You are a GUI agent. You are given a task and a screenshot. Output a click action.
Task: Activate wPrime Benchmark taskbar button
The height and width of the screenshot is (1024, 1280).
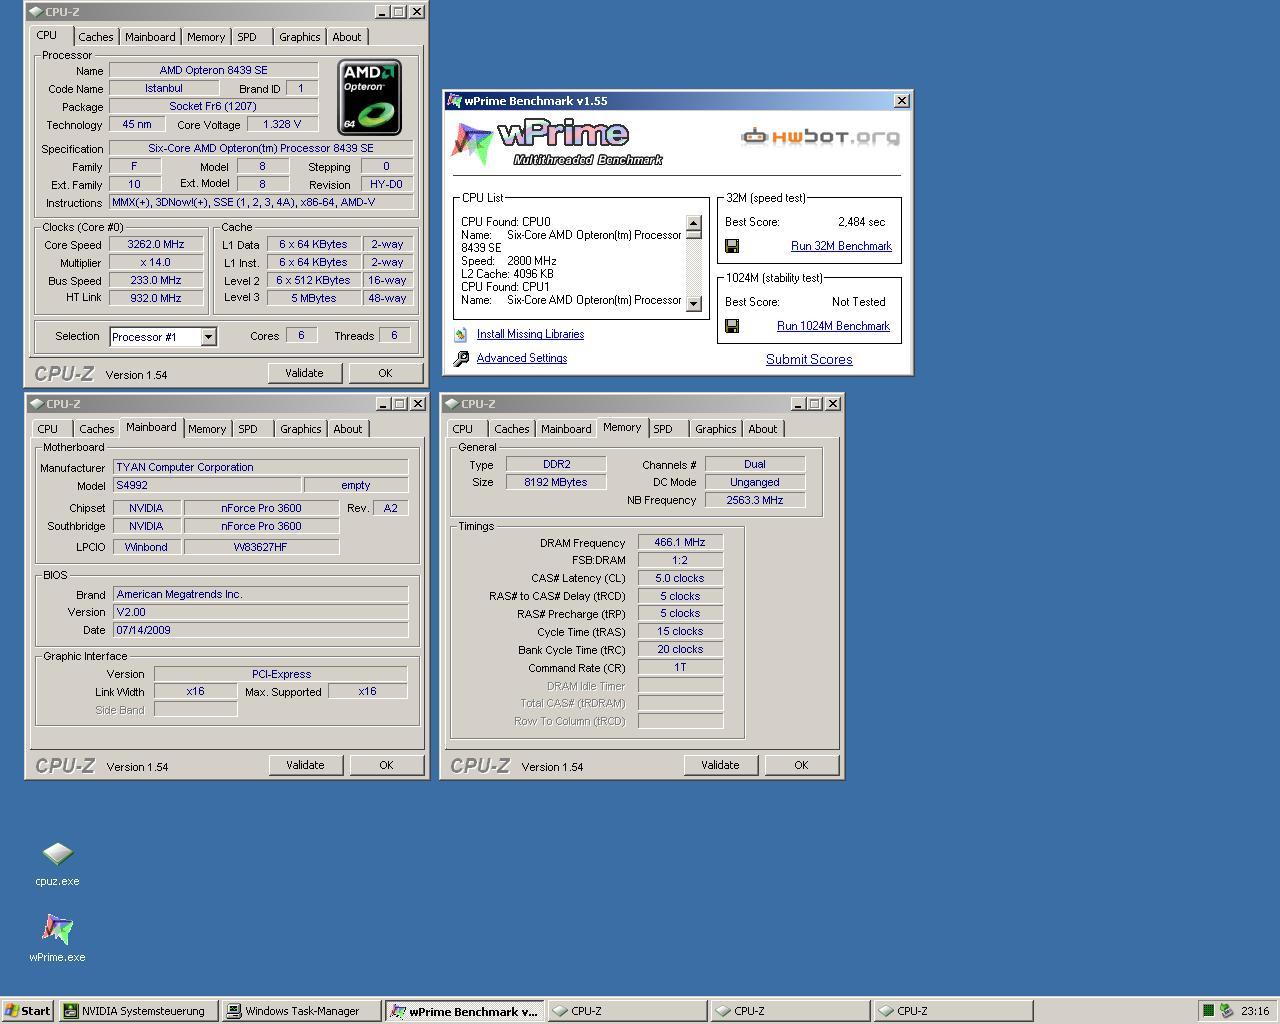465,1011
